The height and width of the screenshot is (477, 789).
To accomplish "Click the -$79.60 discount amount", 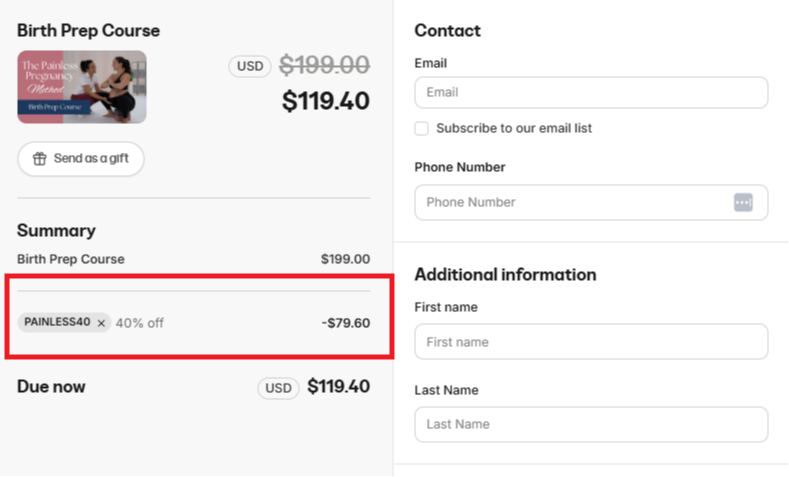I will (x=346, y=323).
